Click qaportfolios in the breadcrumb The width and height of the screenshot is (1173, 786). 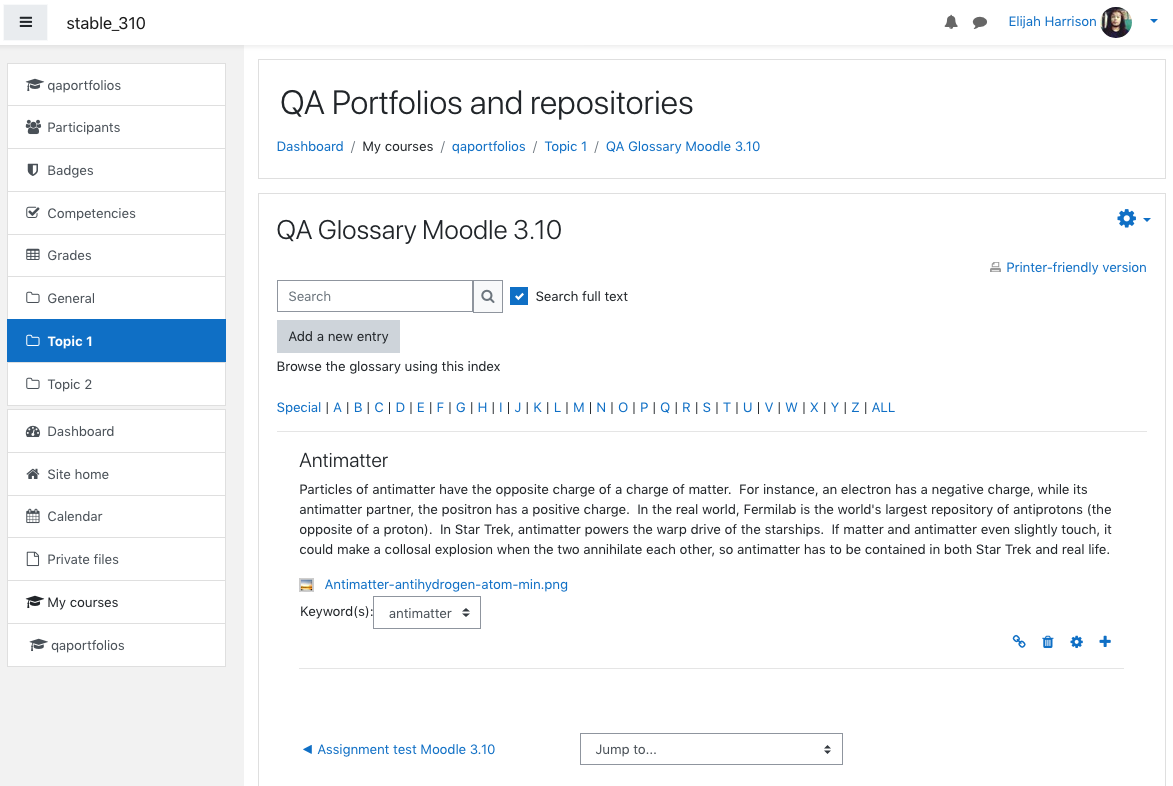click(x=489, y=147)
